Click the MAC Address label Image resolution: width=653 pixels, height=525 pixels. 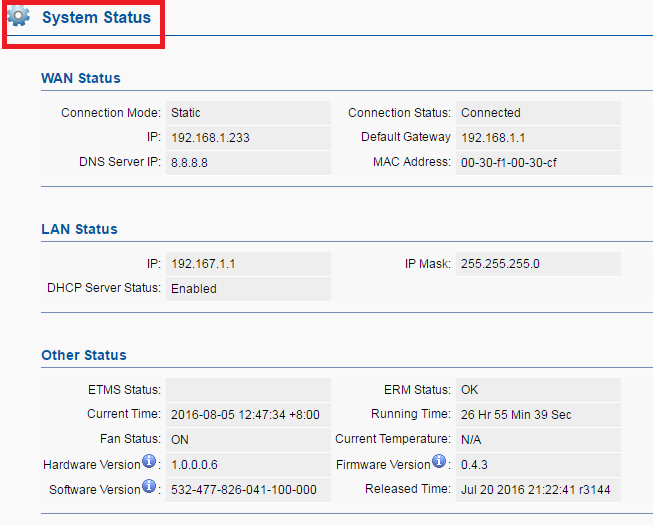(x=412, y=162)
